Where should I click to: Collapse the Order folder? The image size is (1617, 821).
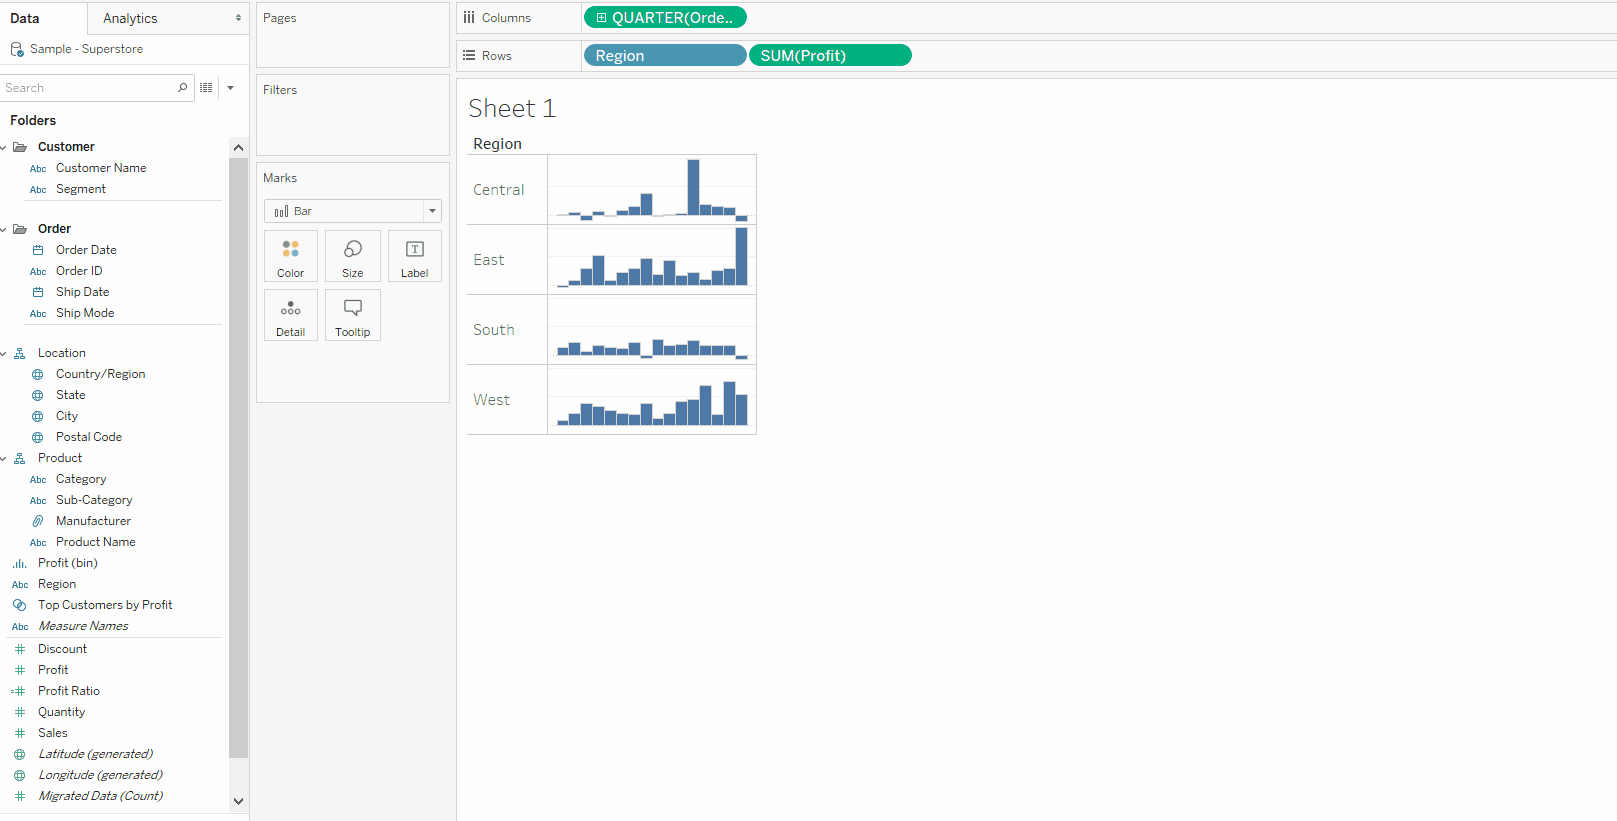(x=4, y=229)
